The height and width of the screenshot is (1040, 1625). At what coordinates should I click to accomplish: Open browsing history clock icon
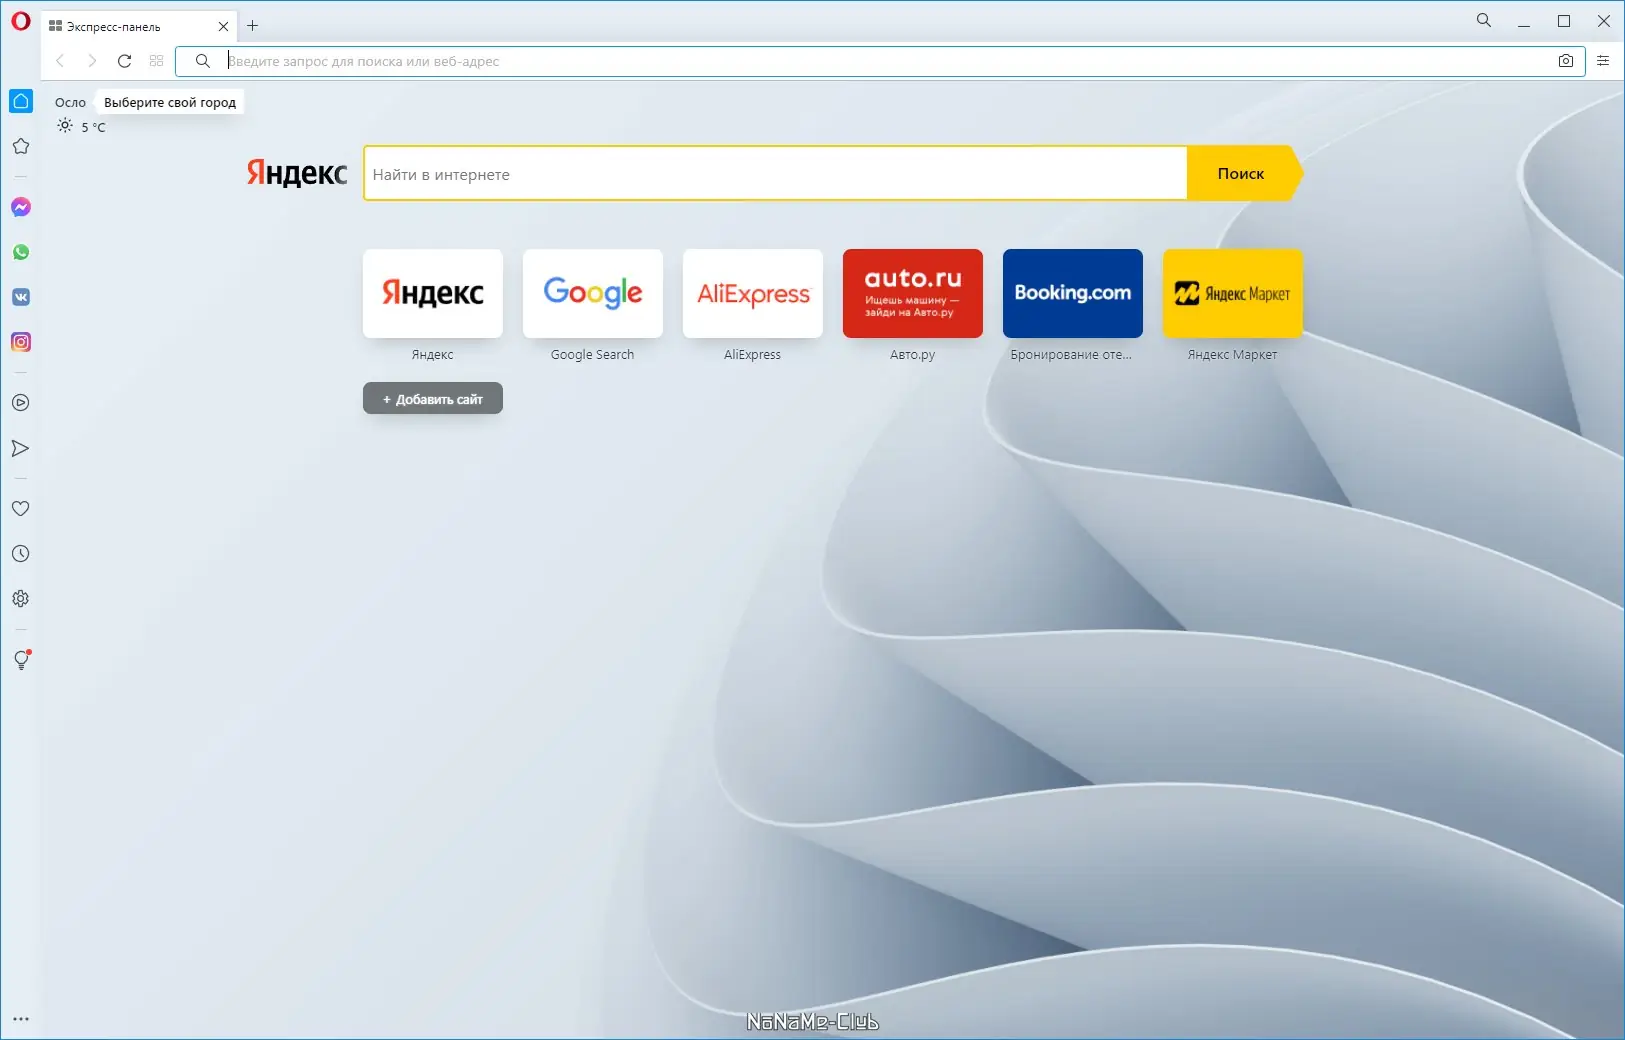[x=21, y=553]
